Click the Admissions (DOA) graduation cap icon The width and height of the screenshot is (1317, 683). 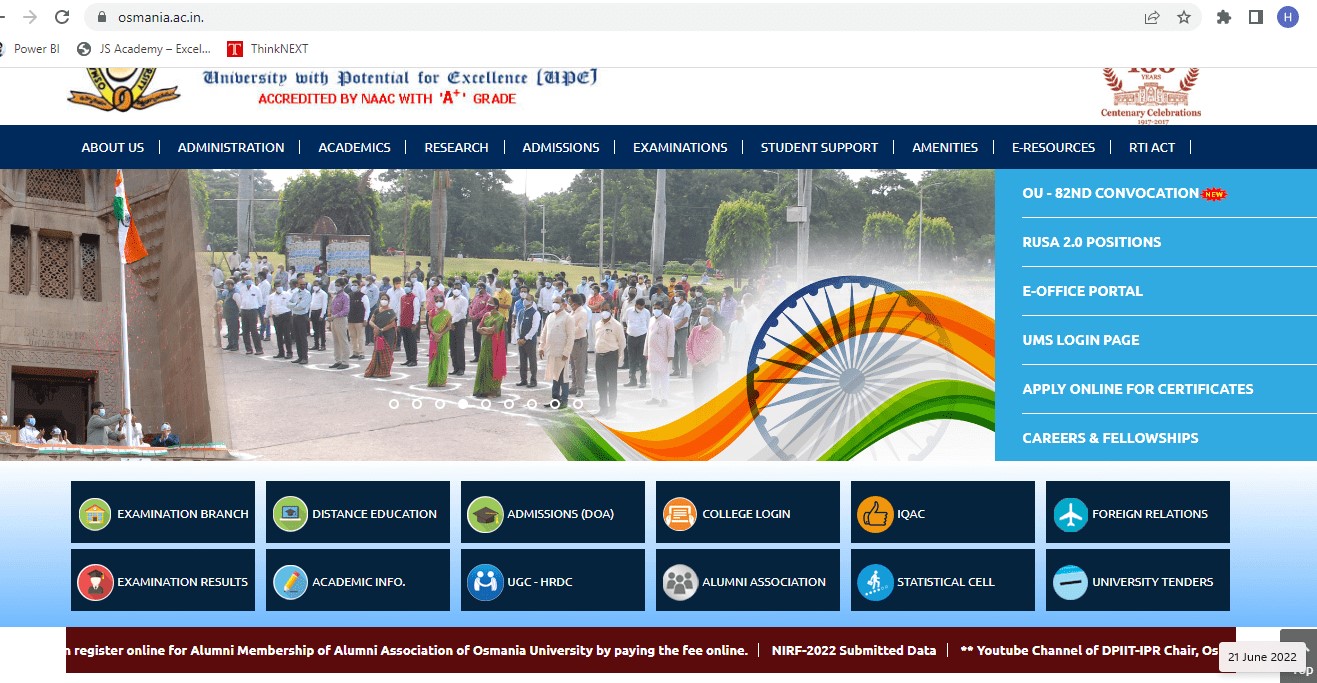pos(485,514)
